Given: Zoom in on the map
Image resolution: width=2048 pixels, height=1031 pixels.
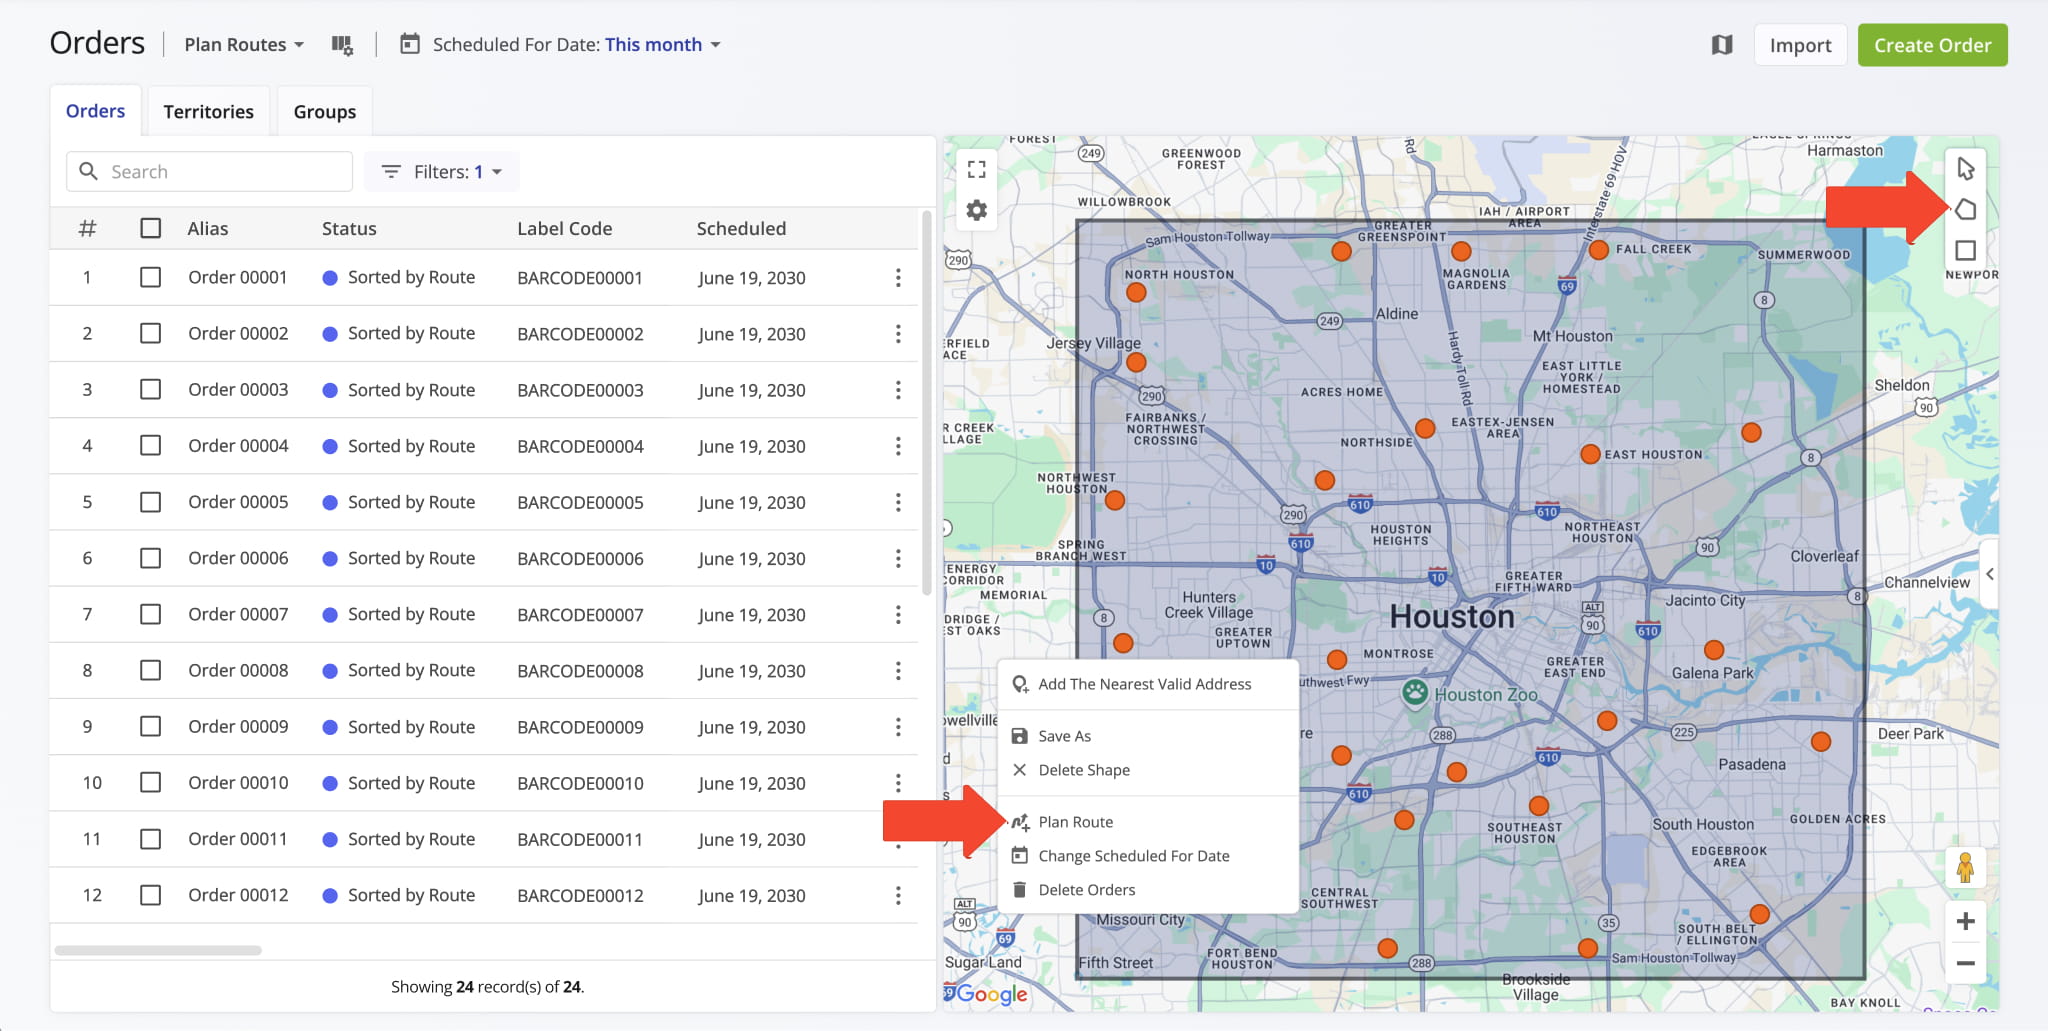Looking at the screenshot, I should tap(1965, 921).
